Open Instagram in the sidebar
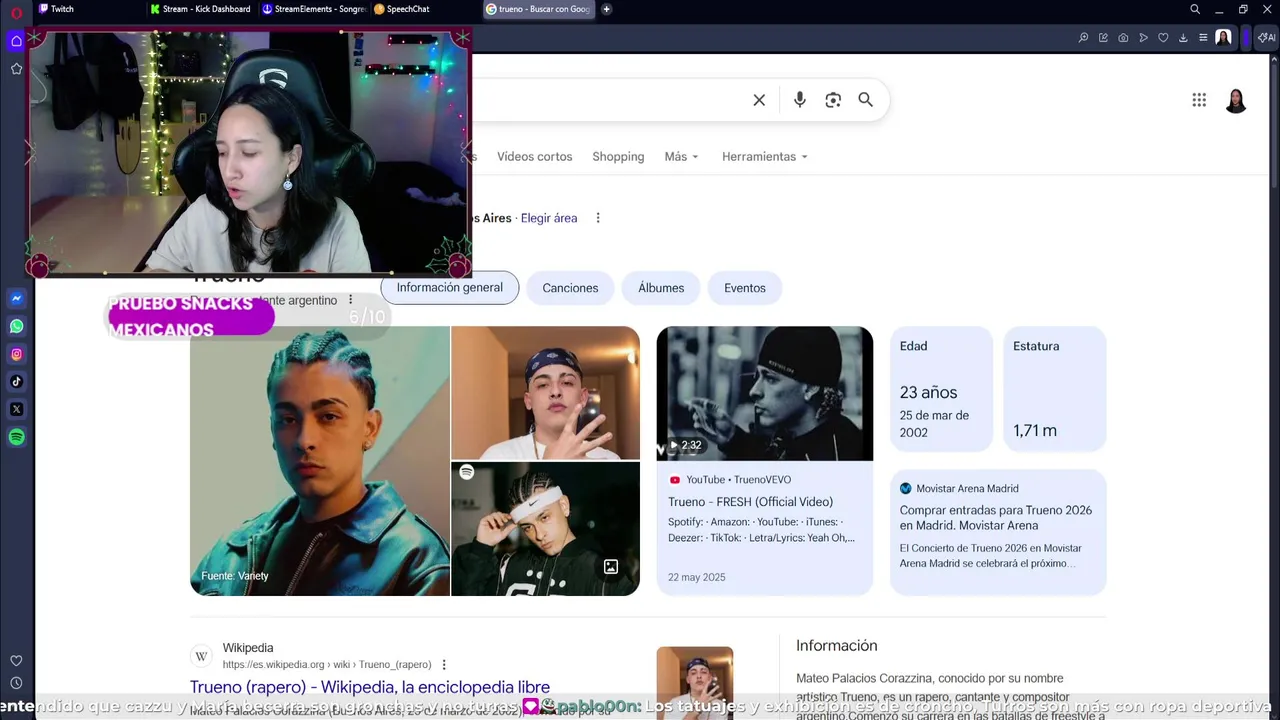 tap(17, 354)
